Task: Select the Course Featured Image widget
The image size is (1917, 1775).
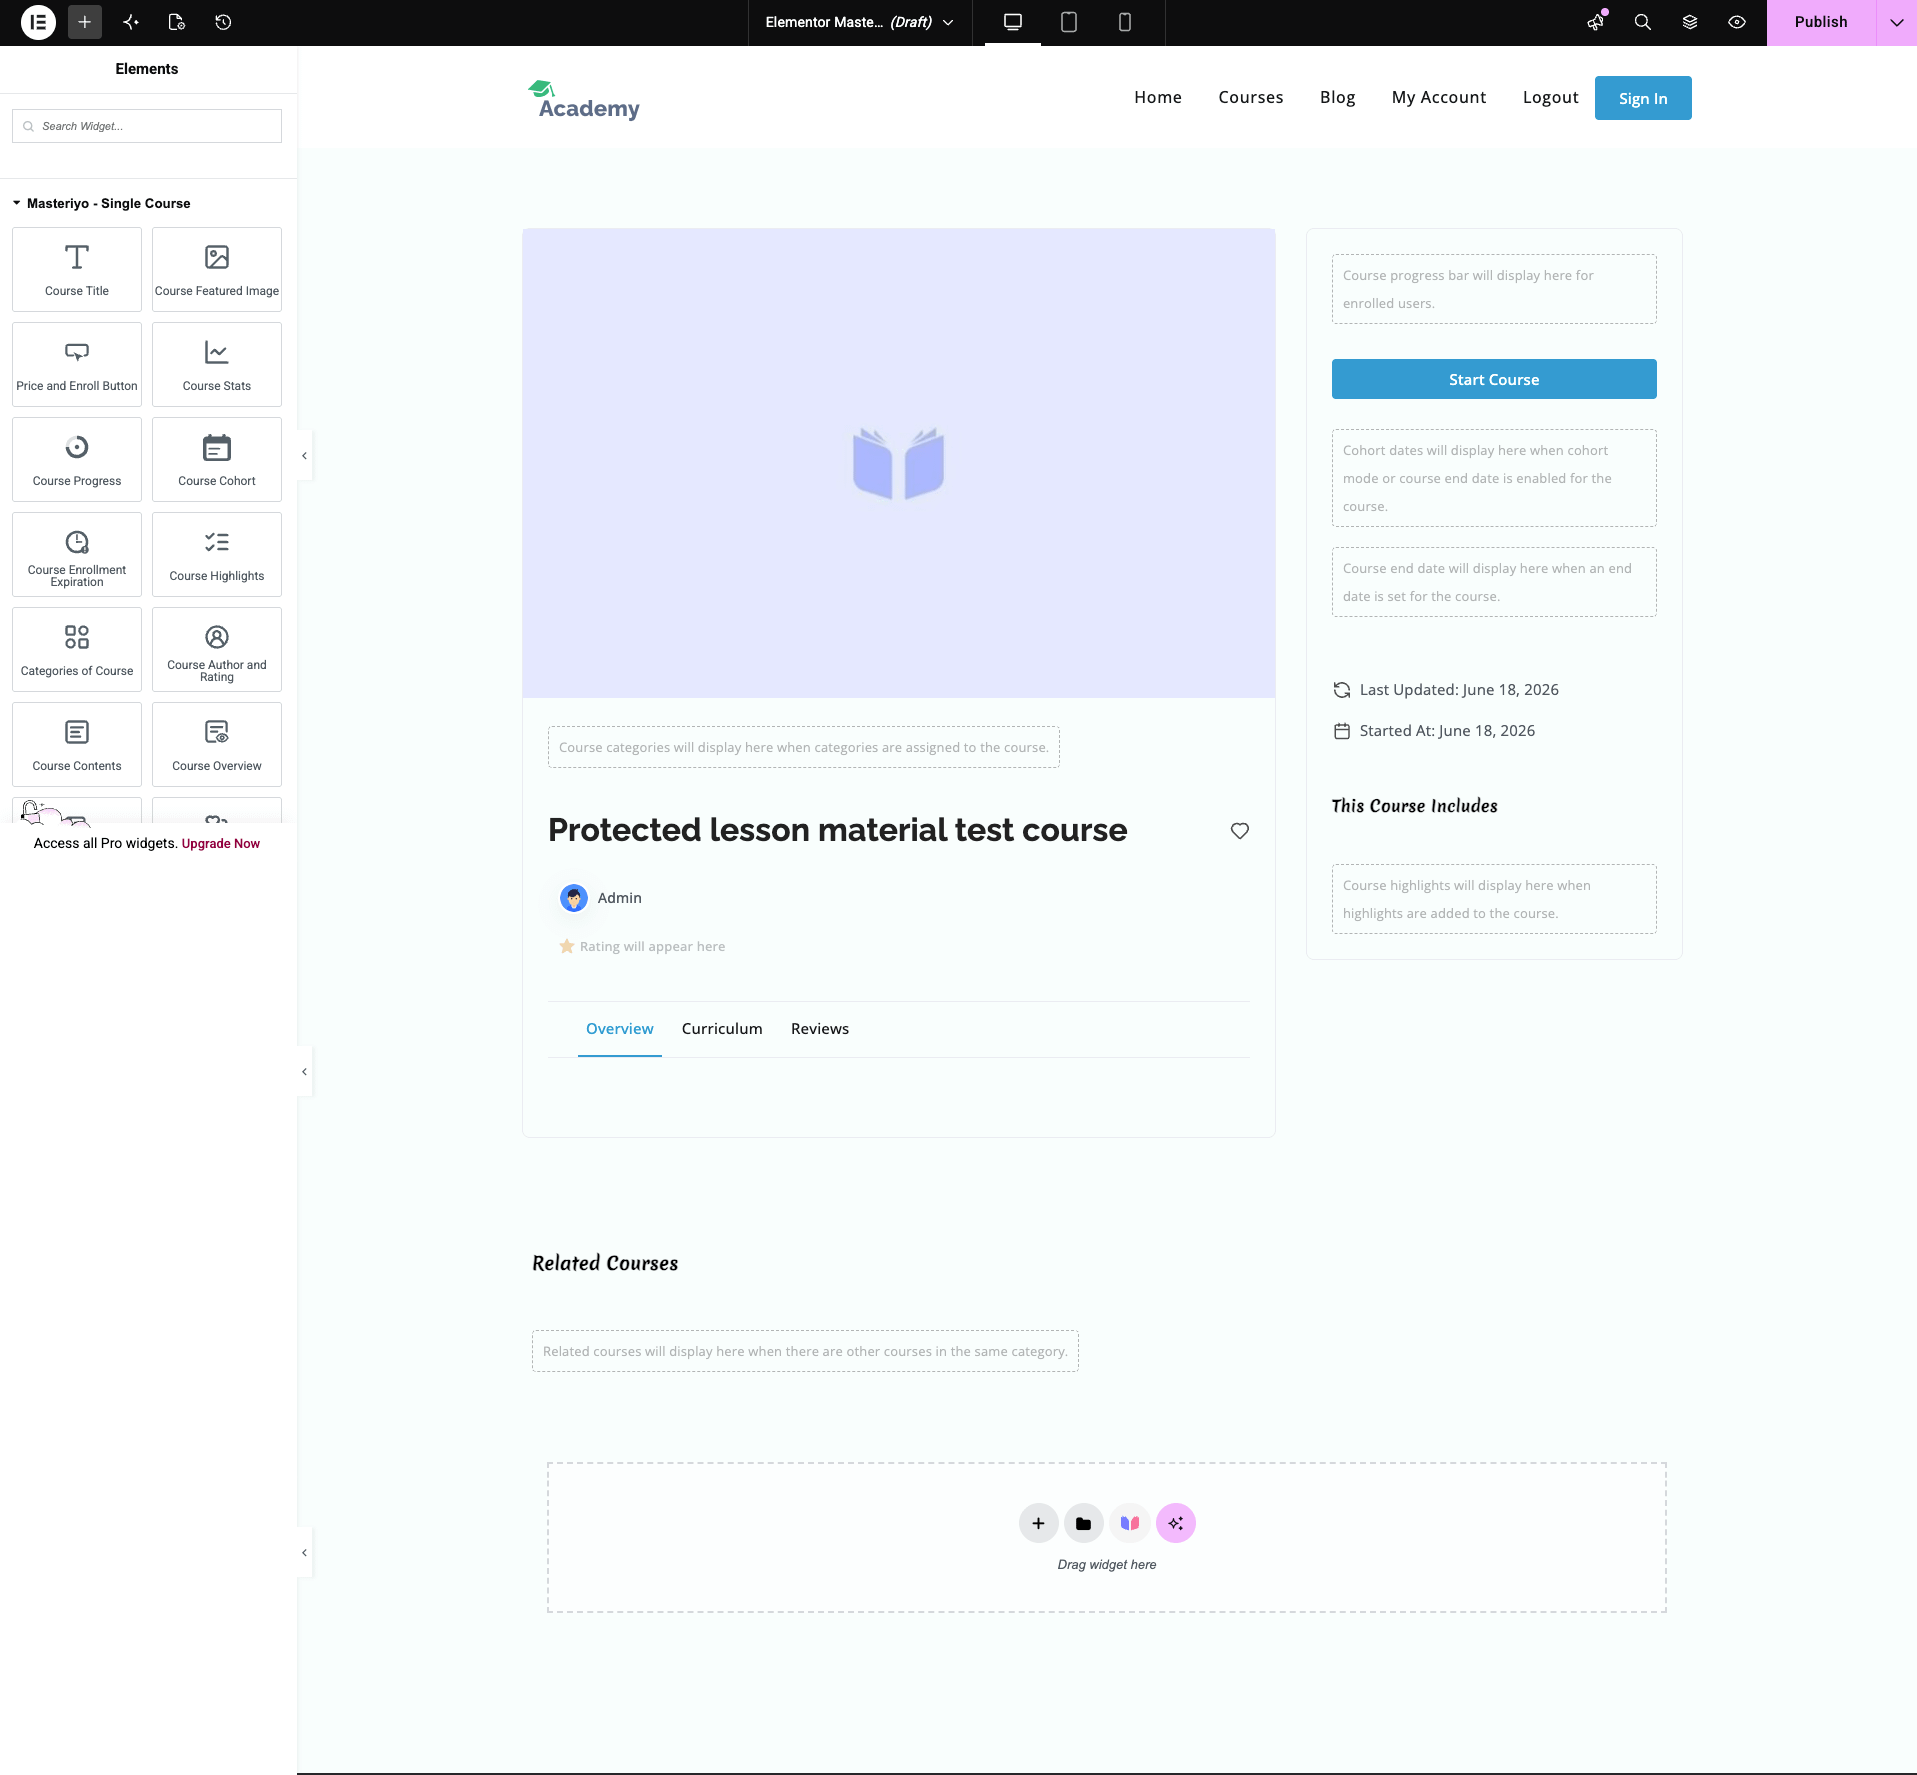Action: point(217,269)
